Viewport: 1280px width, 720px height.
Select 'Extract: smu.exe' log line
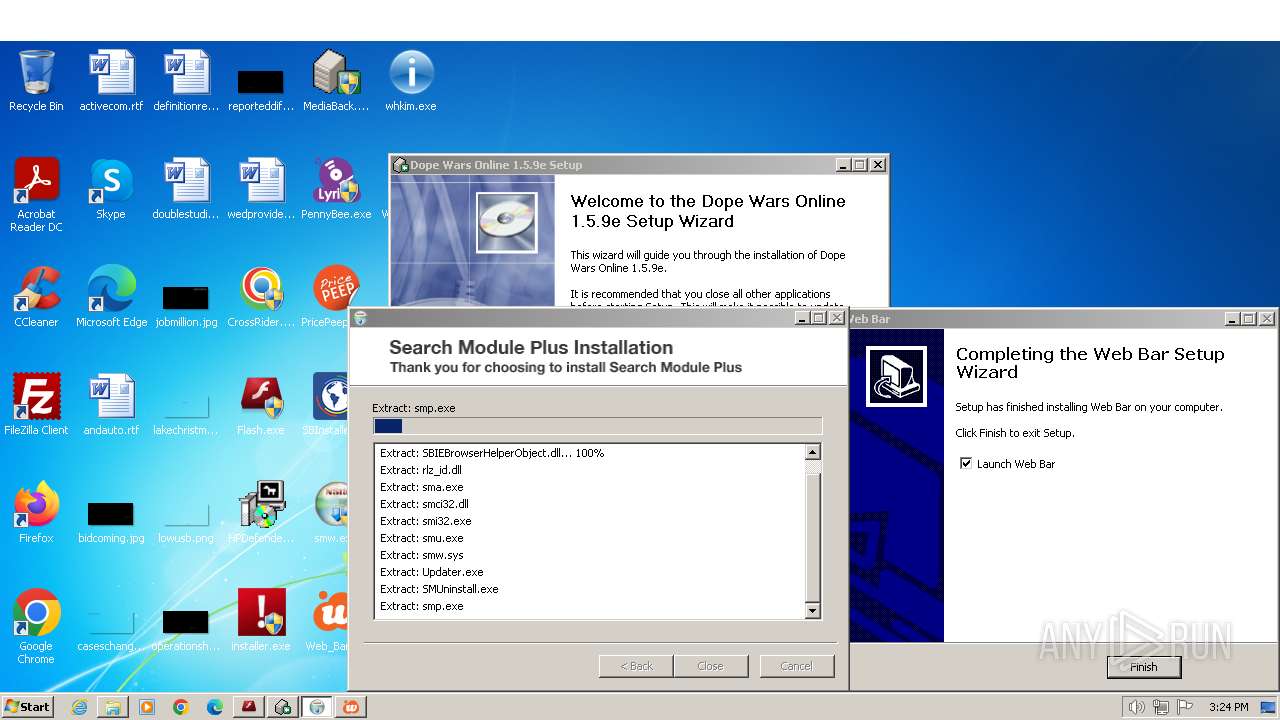point(421,538)
